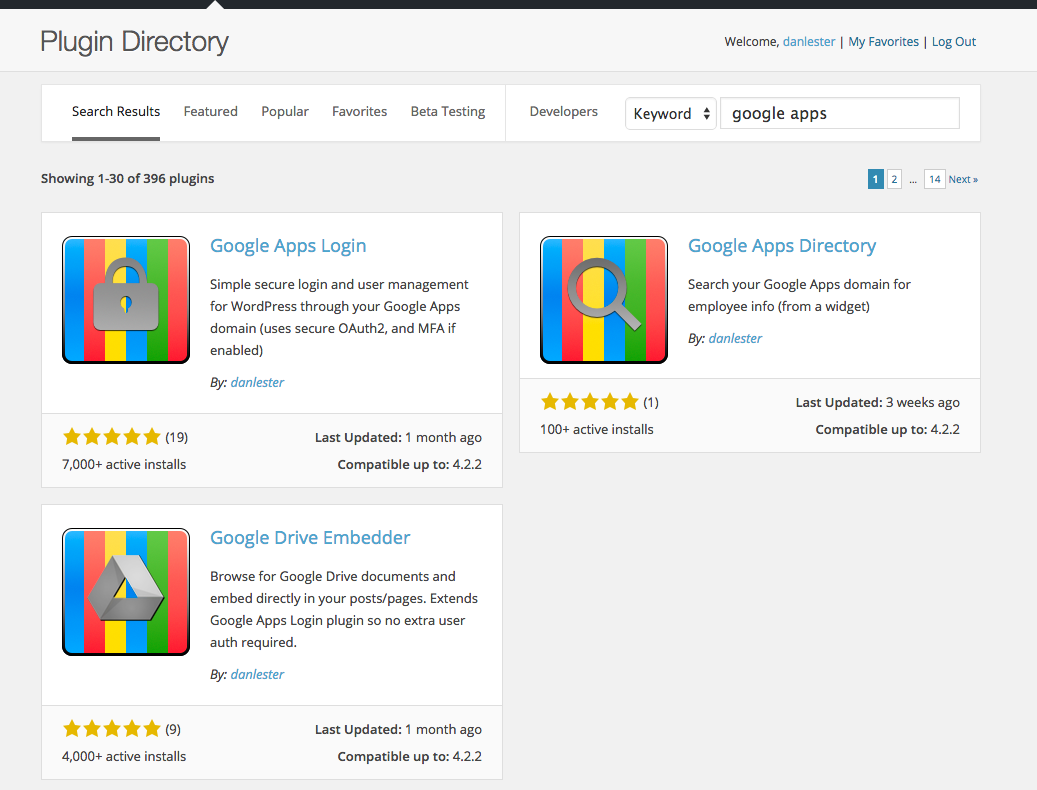The height and width of the screenshot is (790, 1037).
Task: Click the Google Apps Directory magnifier icon
Action: click(x=604, y=300)
